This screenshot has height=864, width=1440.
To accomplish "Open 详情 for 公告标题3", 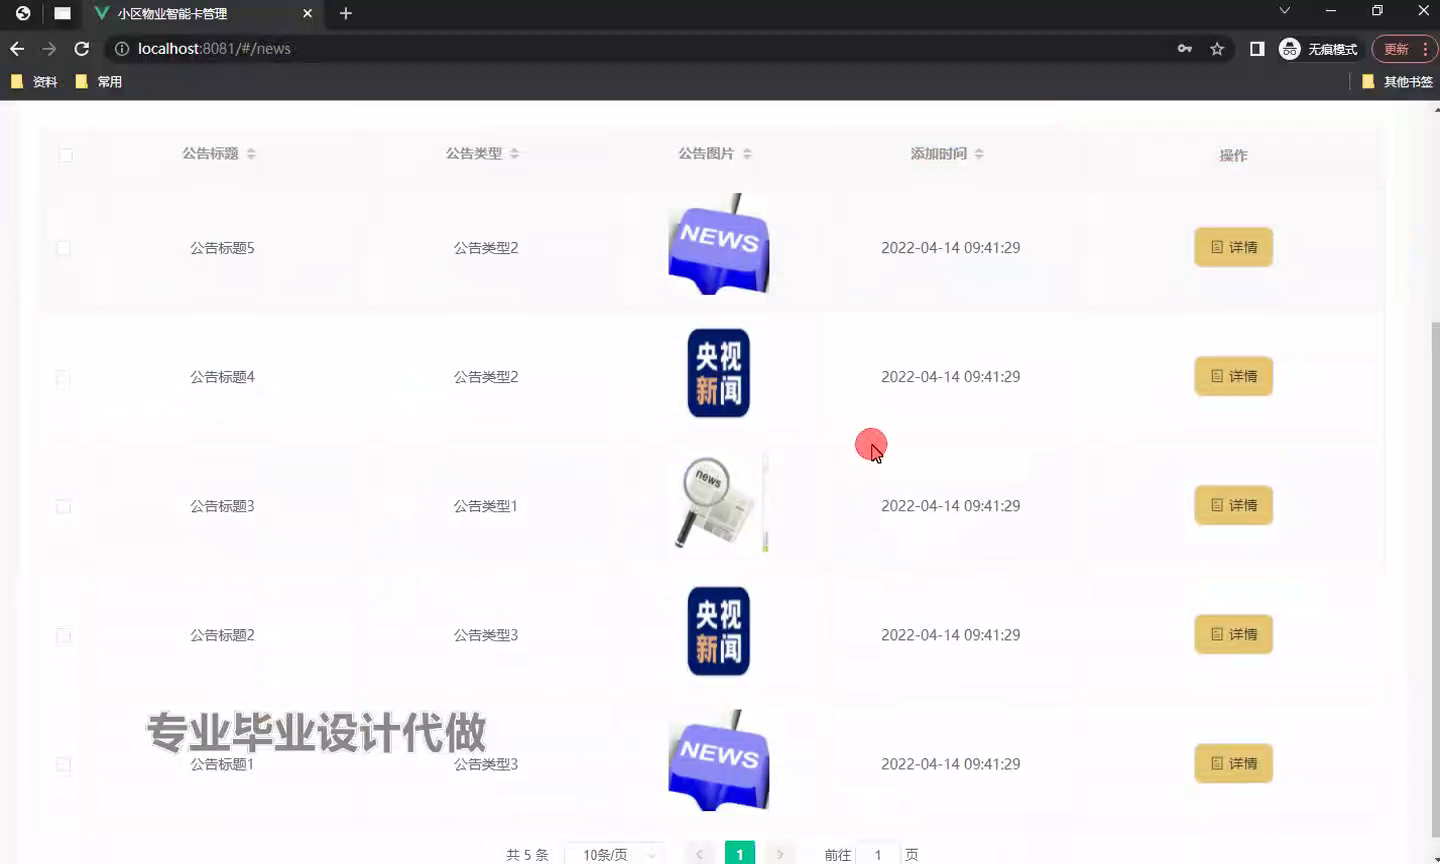I will click(1233, 505).
